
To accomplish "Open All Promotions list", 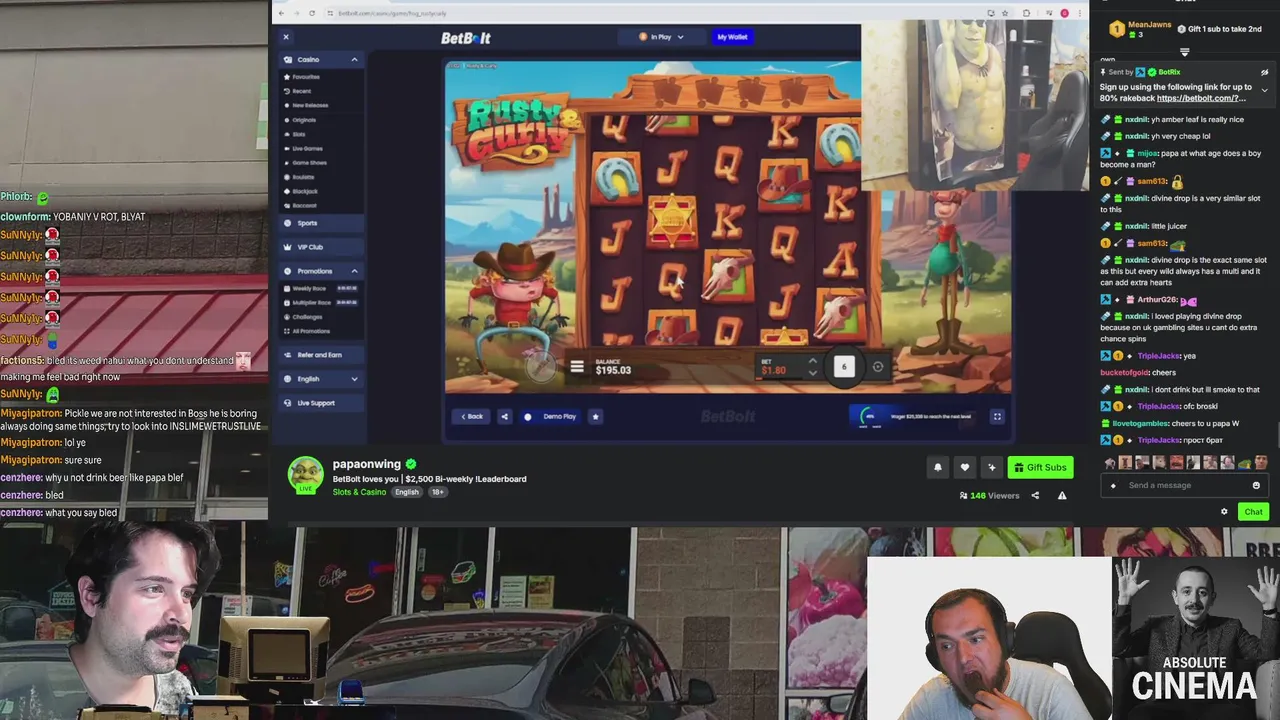I will point(308,331).
